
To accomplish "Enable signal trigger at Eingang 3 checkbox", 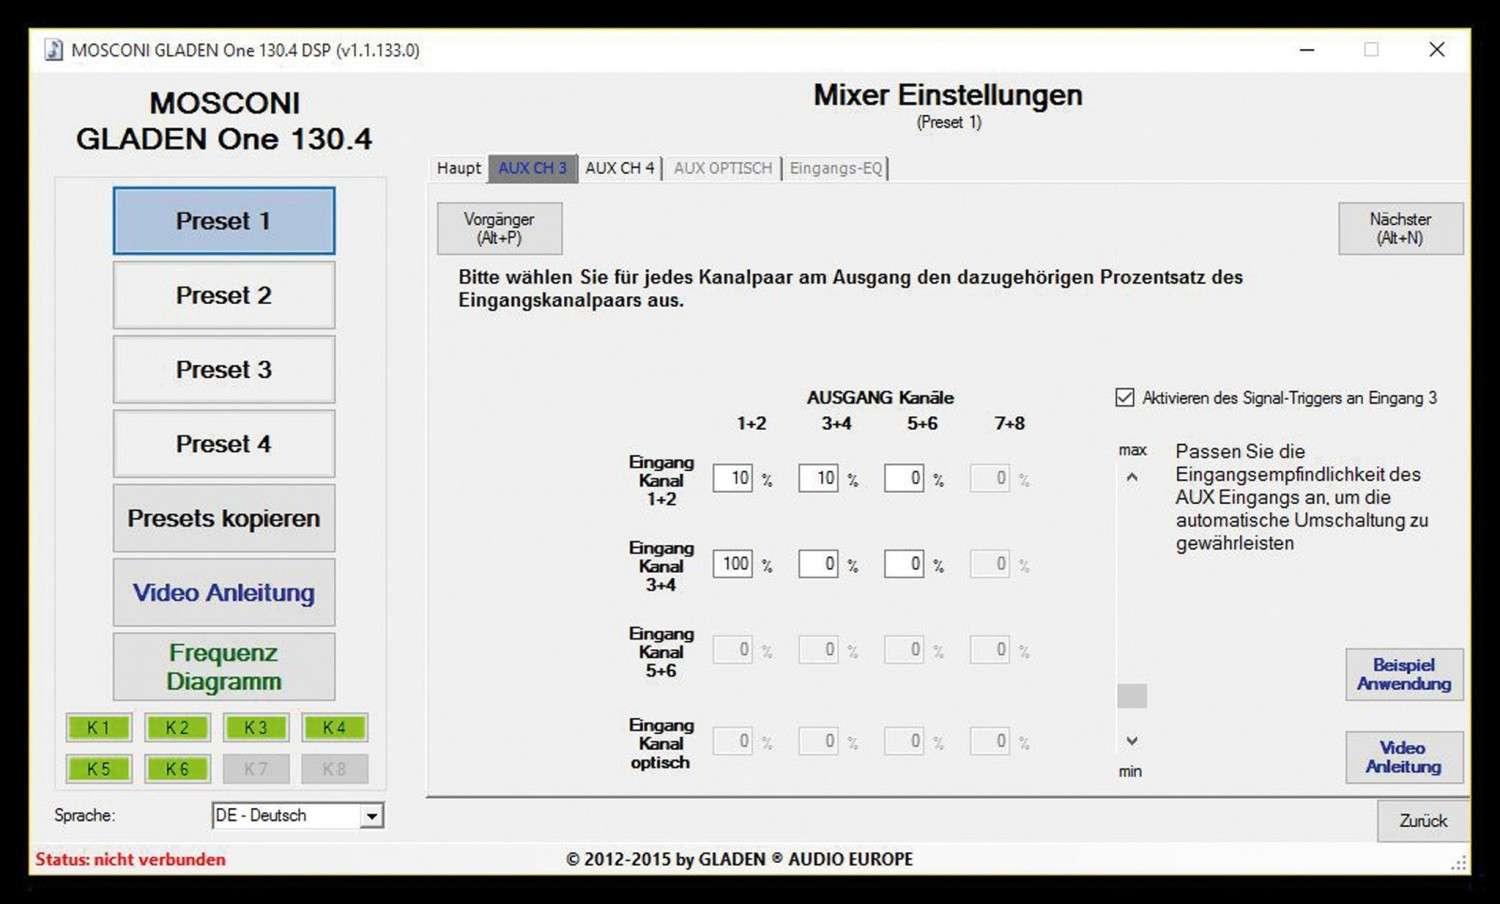I will (x=1125, y=397).
